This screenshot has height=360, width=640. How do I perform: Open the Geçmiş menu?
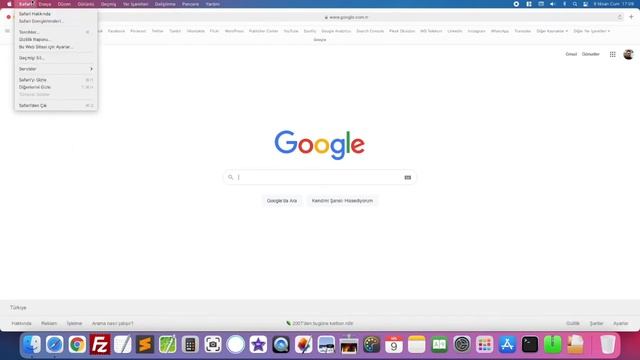[109, 4]
